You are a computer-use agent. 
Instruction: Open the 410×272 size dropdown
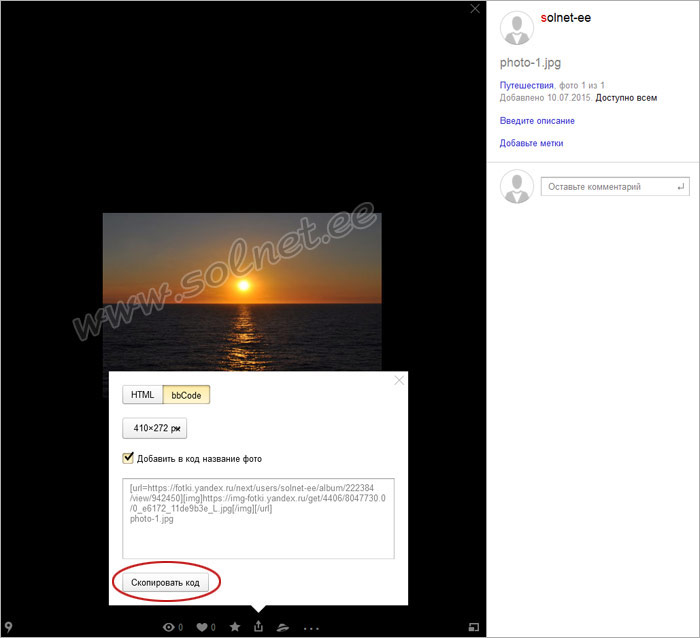154,428
